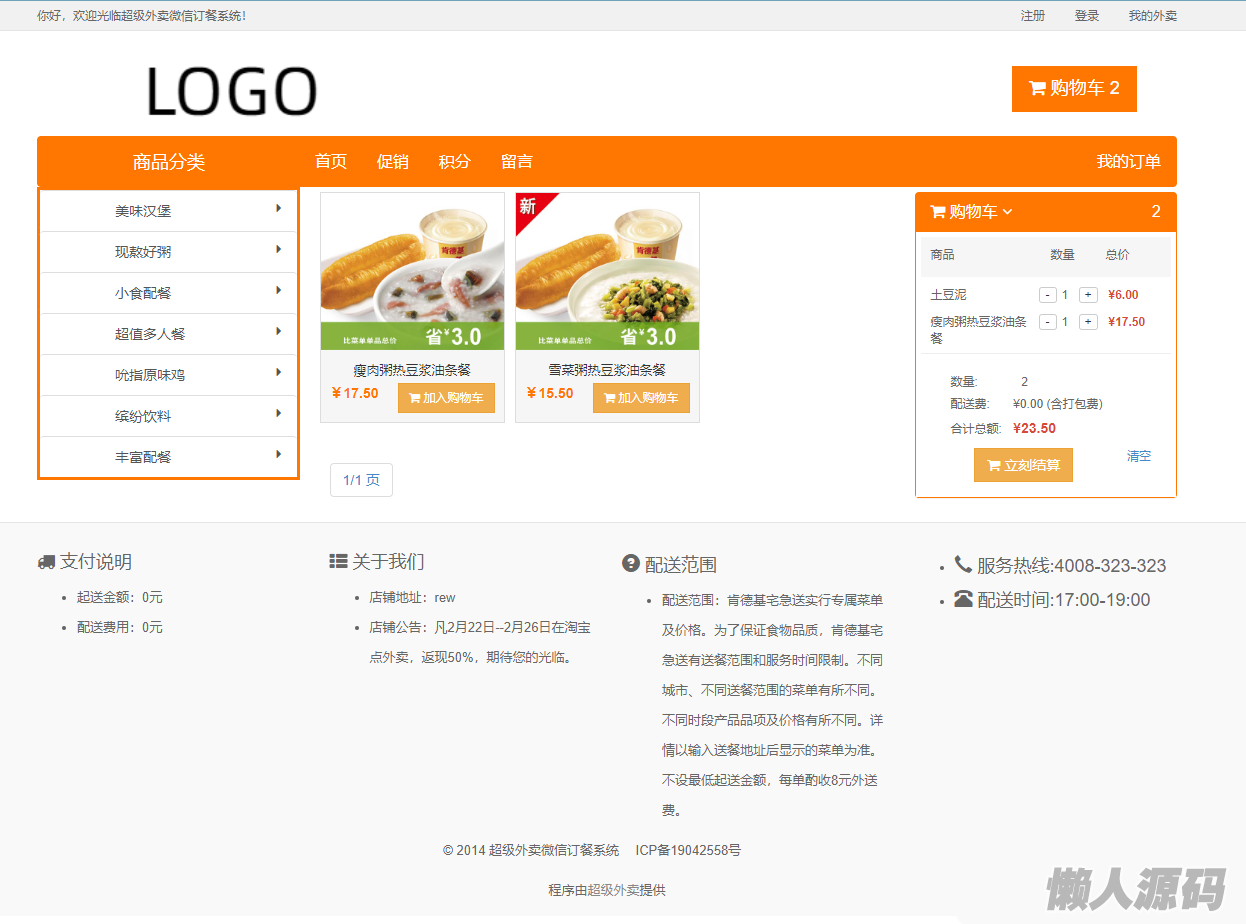Image resolution: width=1246 pixels, height=924 pixels.
Task: Open the 留言 navigation item
Action: 517,161
